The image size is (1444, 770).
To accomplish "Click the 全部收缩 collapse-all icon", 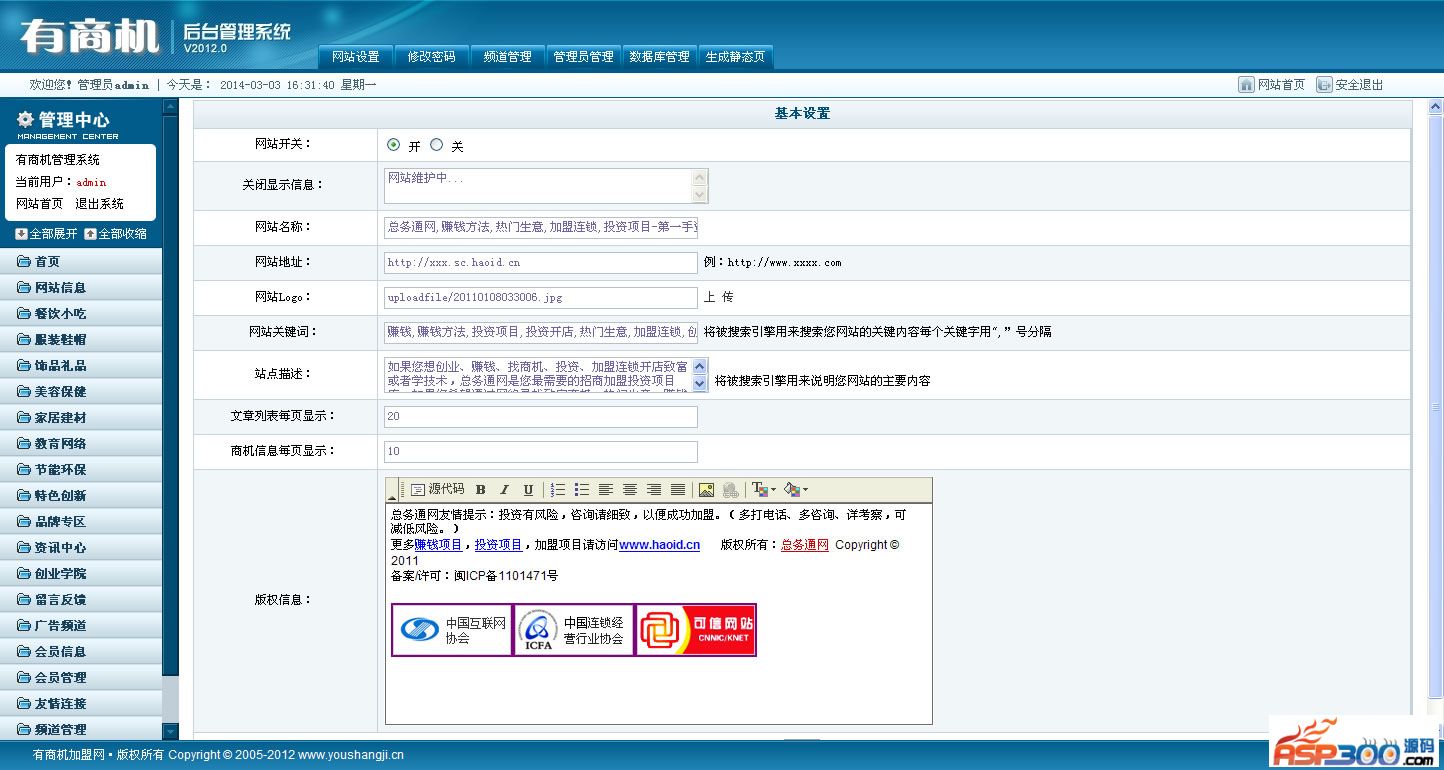I will pyautogui.click(x=90, y=234).
